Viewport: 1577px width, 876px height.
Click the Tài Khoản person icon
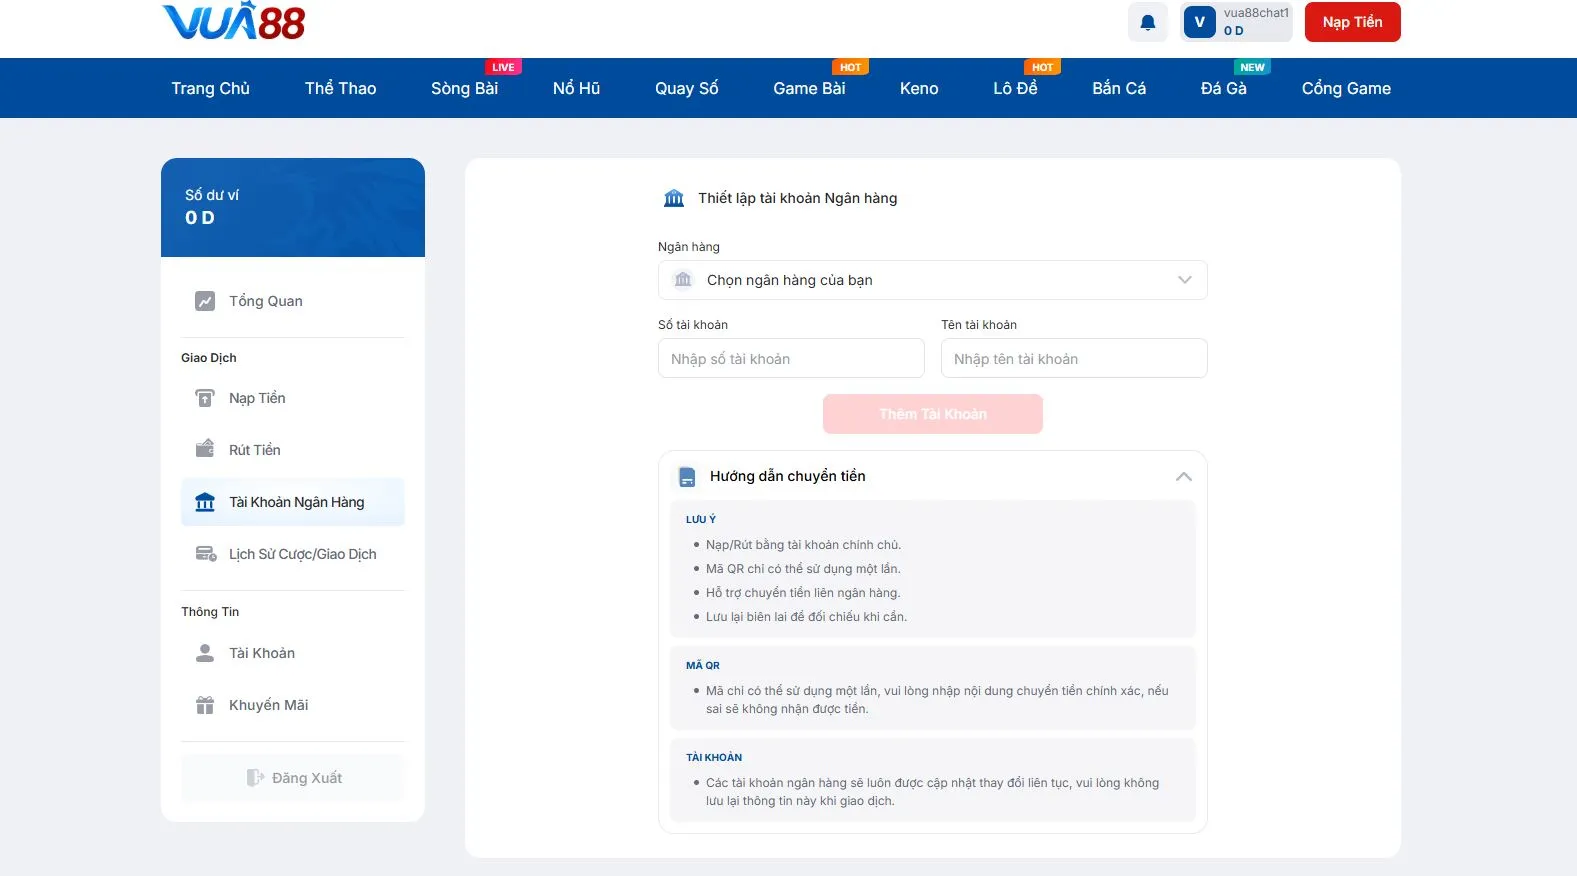pos(205,653)
